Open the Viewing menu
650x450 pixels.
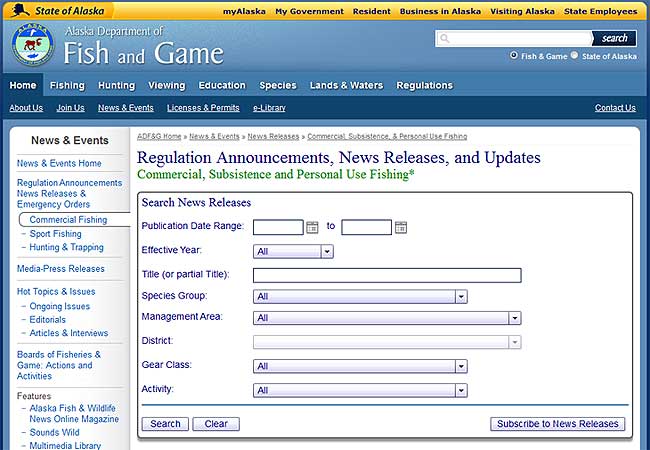point(167,85)
